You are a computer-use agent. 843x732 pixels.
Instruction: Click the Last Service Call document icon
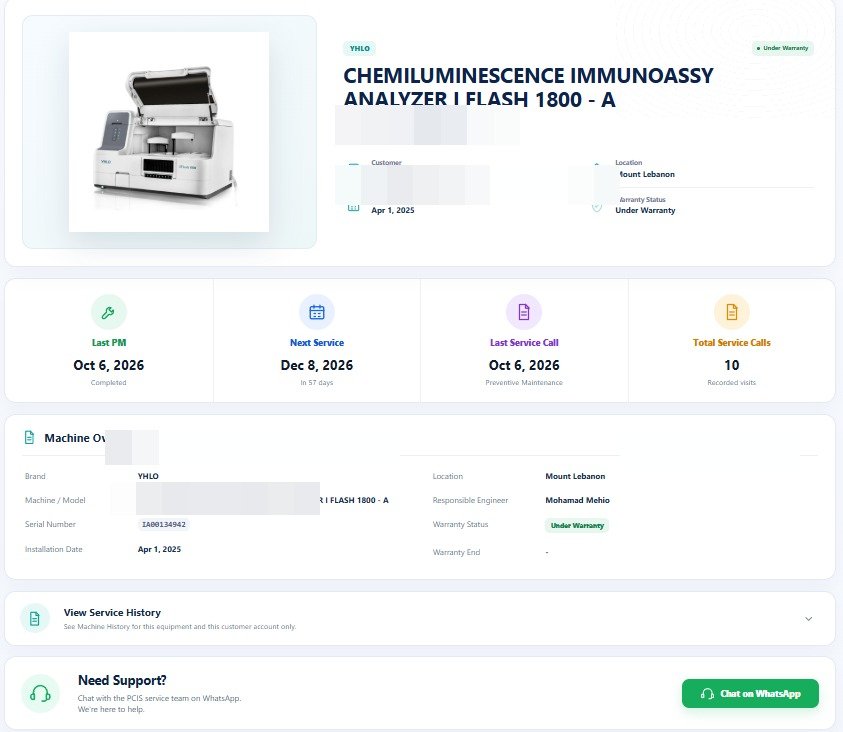coord(524,312)
